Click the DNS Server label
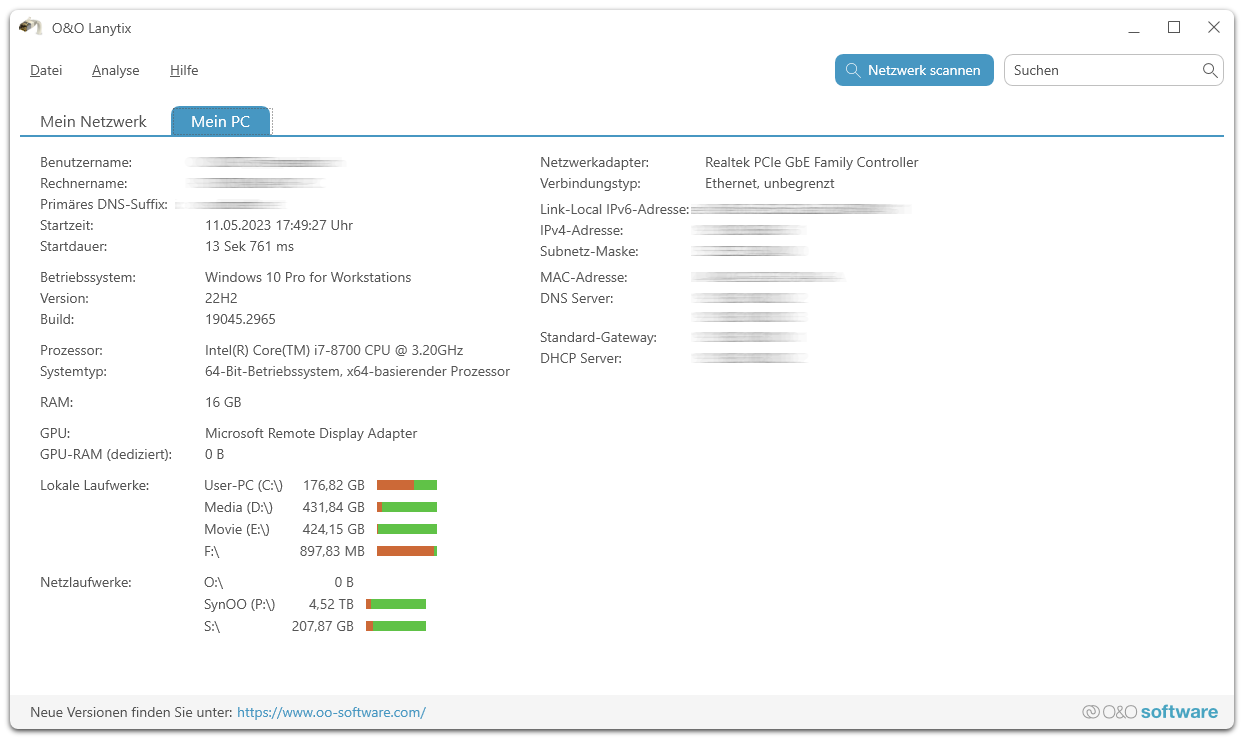Viewport: 1244px width, 739px height. pos(577,298)
